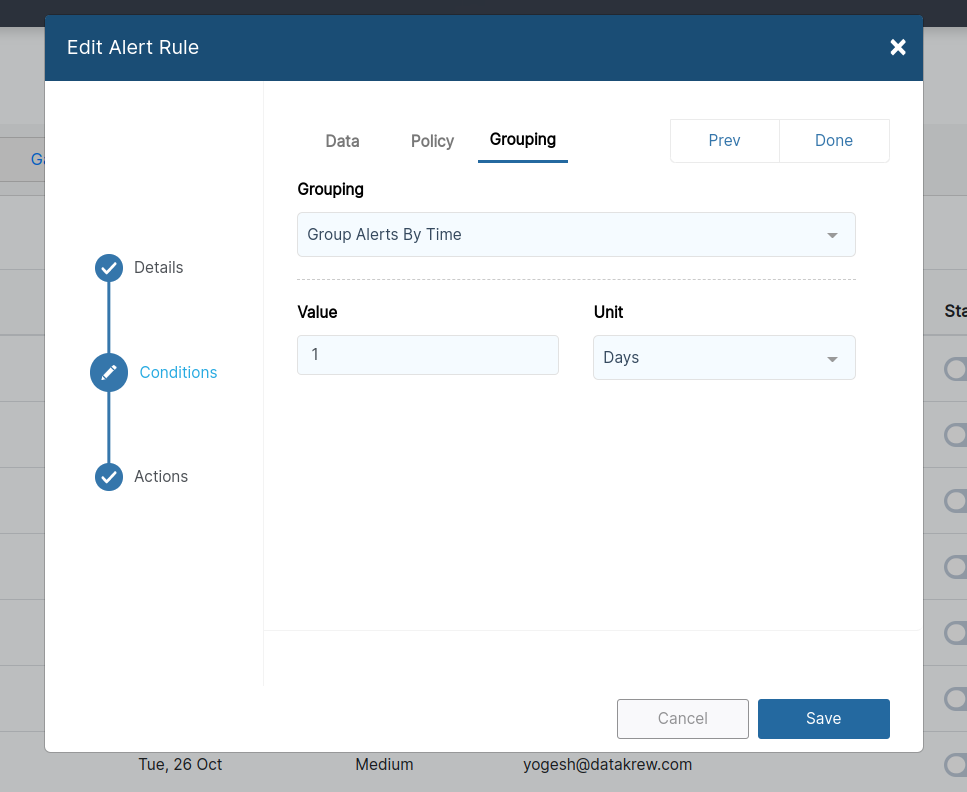
Task: Click the chevron arrow on the Grouping selector
Action: pos(832,234)
